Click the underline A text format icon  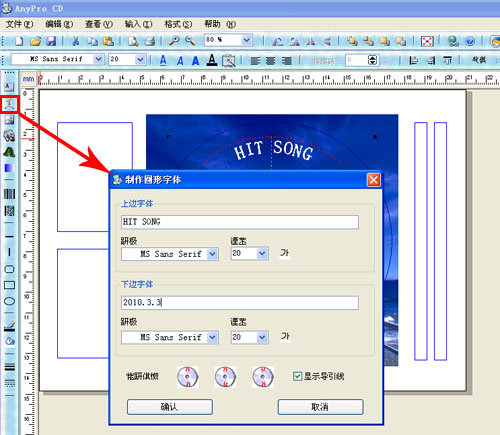point(163,60)
